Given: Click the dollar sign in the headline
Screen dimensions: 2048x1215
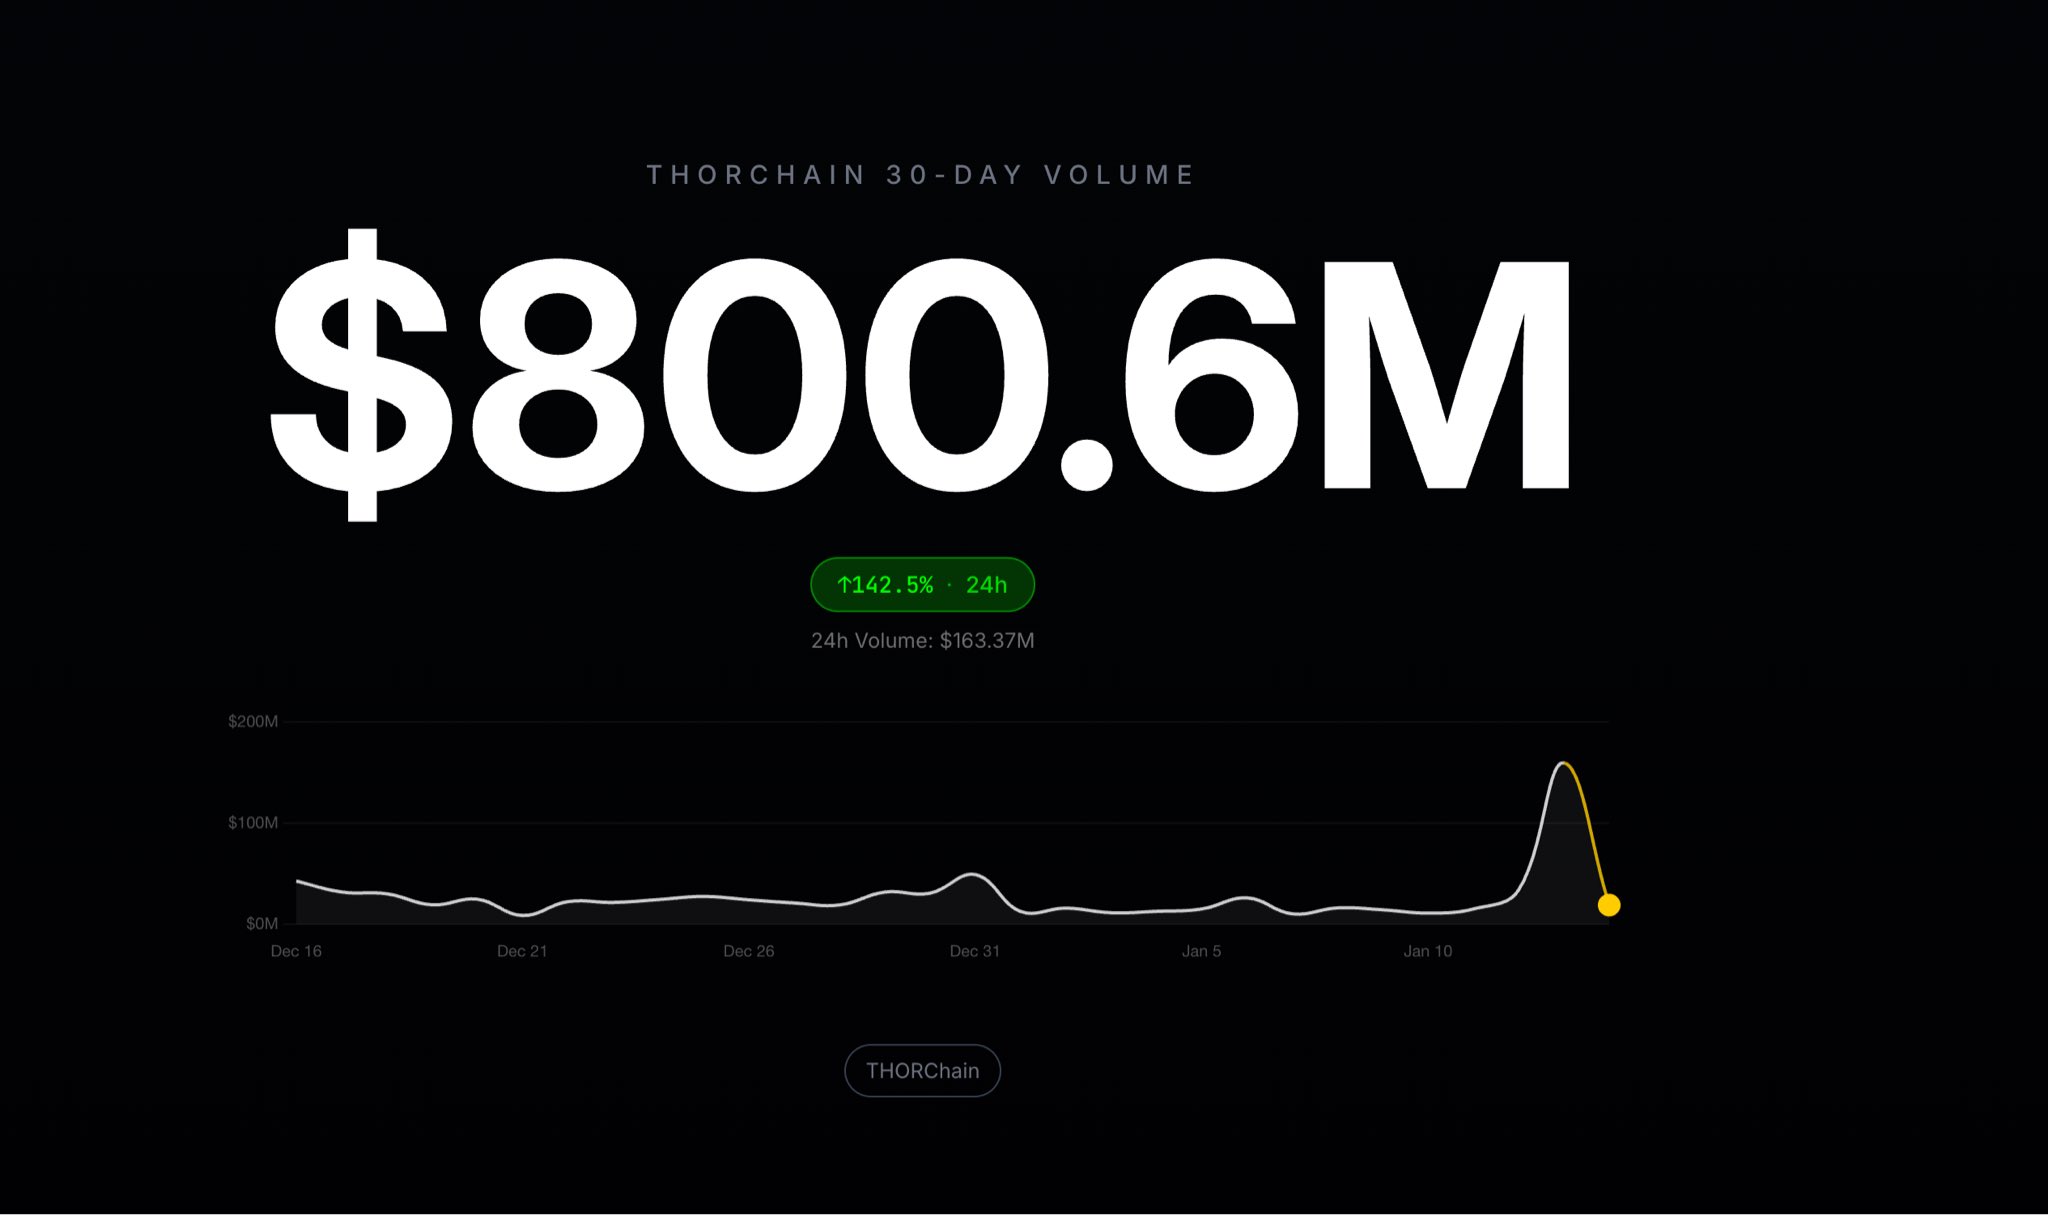Looking at the screenshot, I should pyautogui.click(x=362, y=375).
